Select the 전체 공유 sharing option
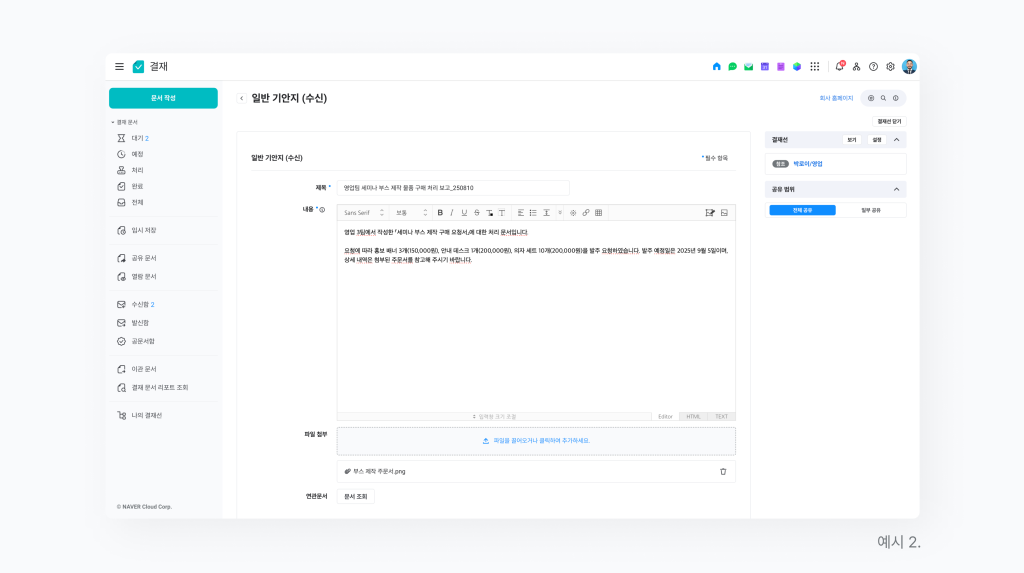 coord(802,210)
